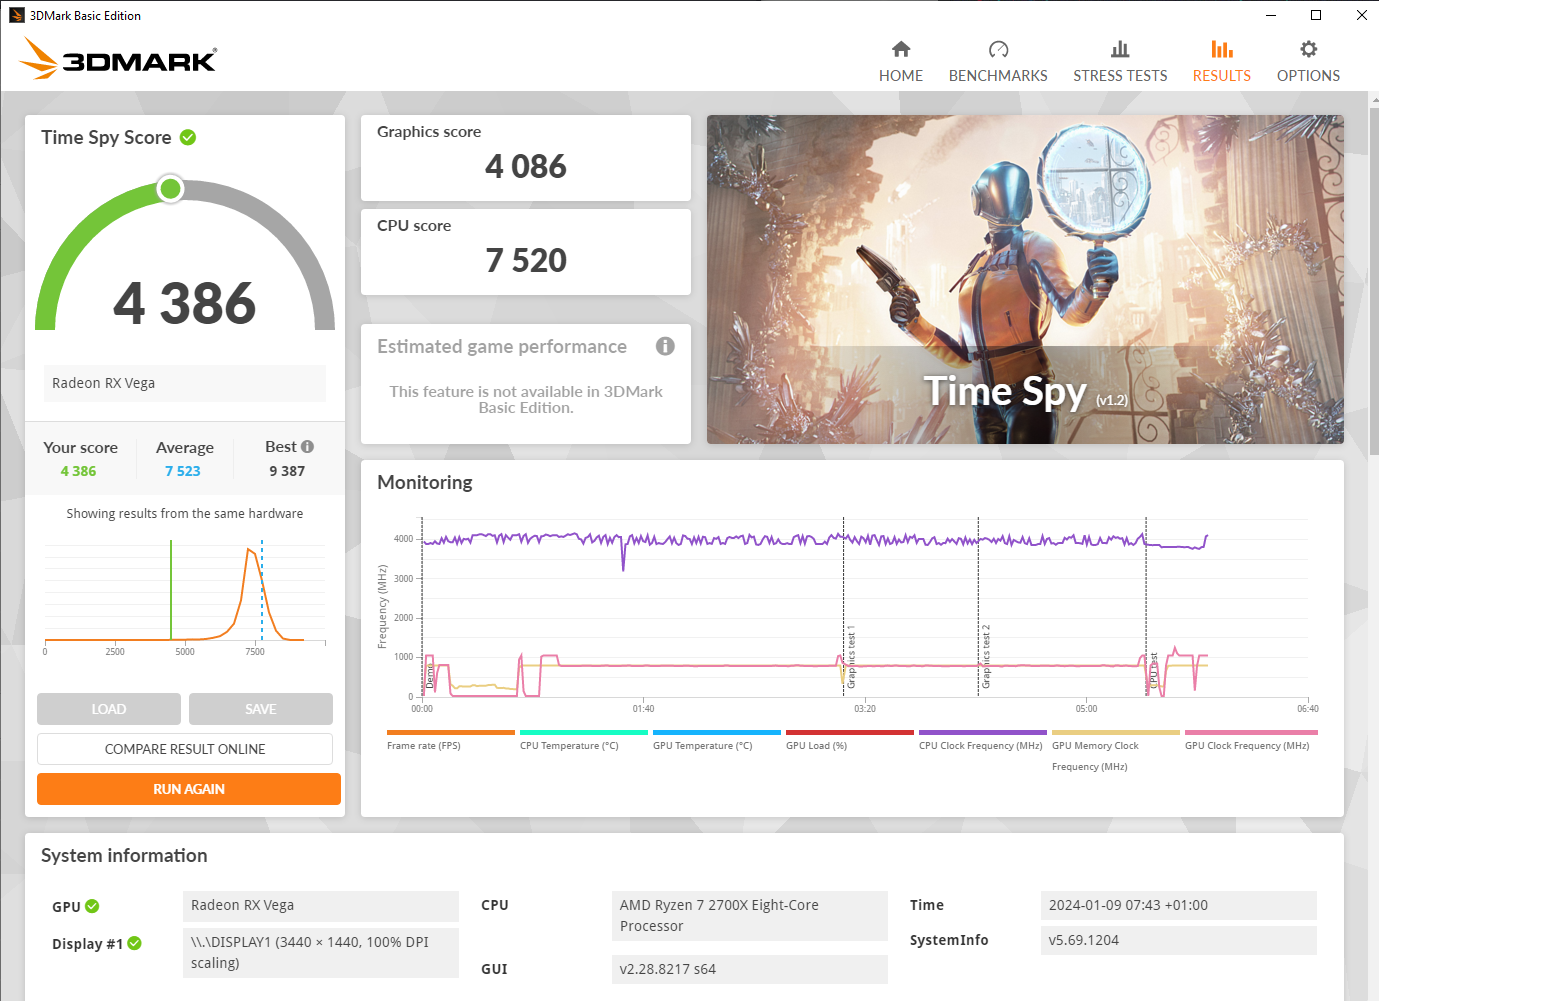Click the GPU field Radeon RX Vega
Image resolution: width=1544 pixels, height=1001 pixels.
321,905
